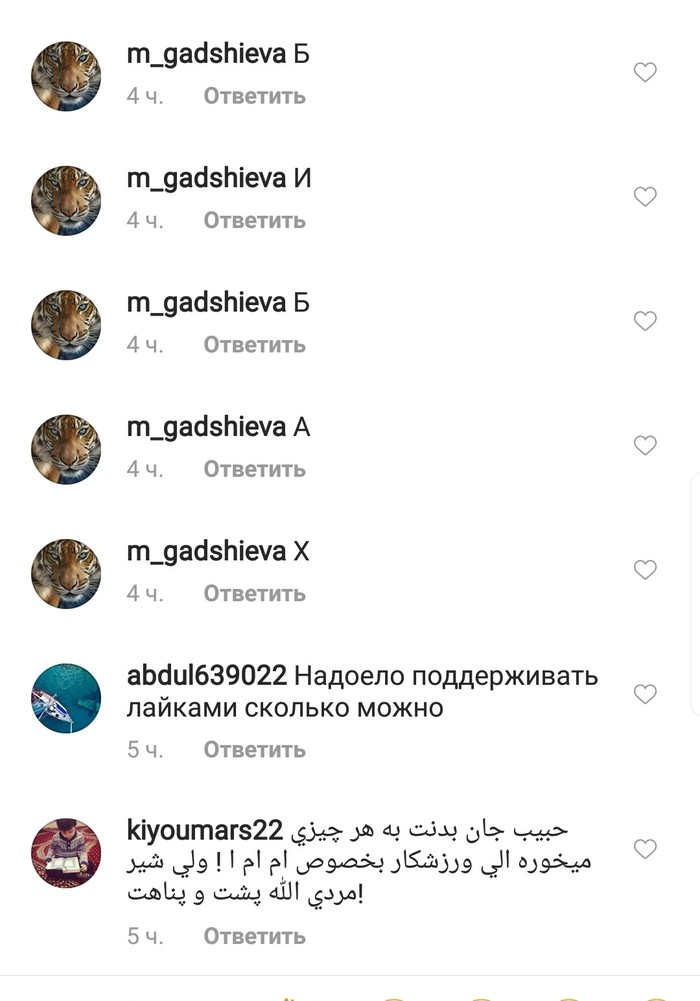Screen dimensions: 700x1001
Task: Click Ответить under the 'X' comment
Action: coord(255,594)
